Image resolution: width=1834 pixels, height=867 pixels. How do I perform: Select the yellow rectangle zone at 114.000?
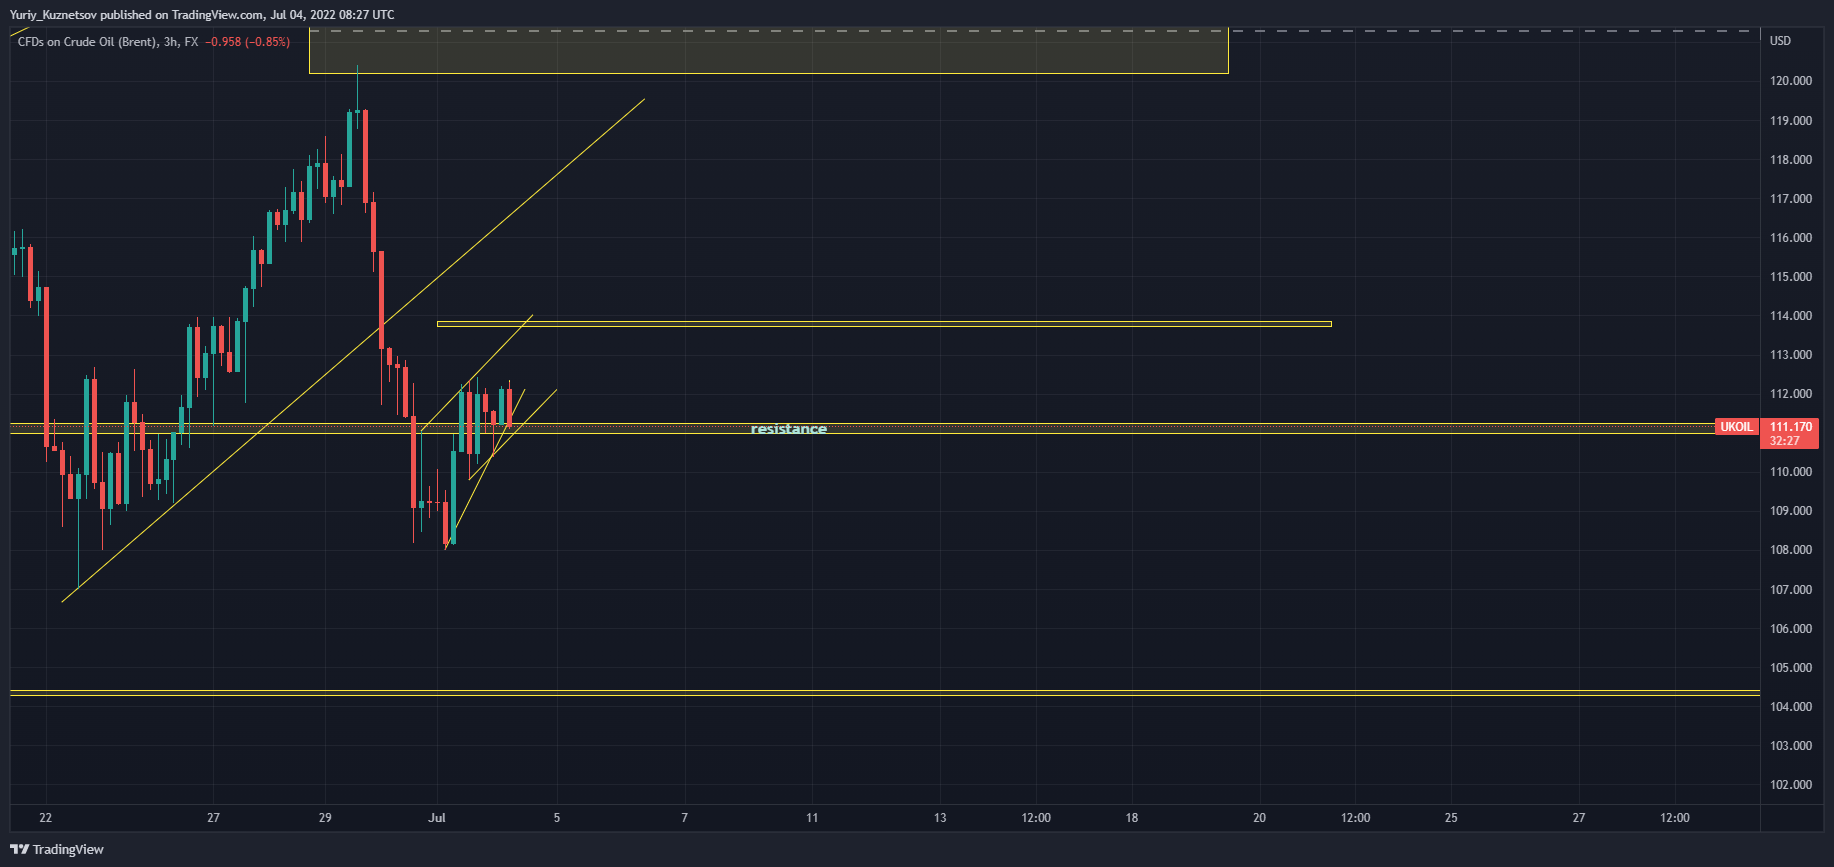(x=884, y=324)
